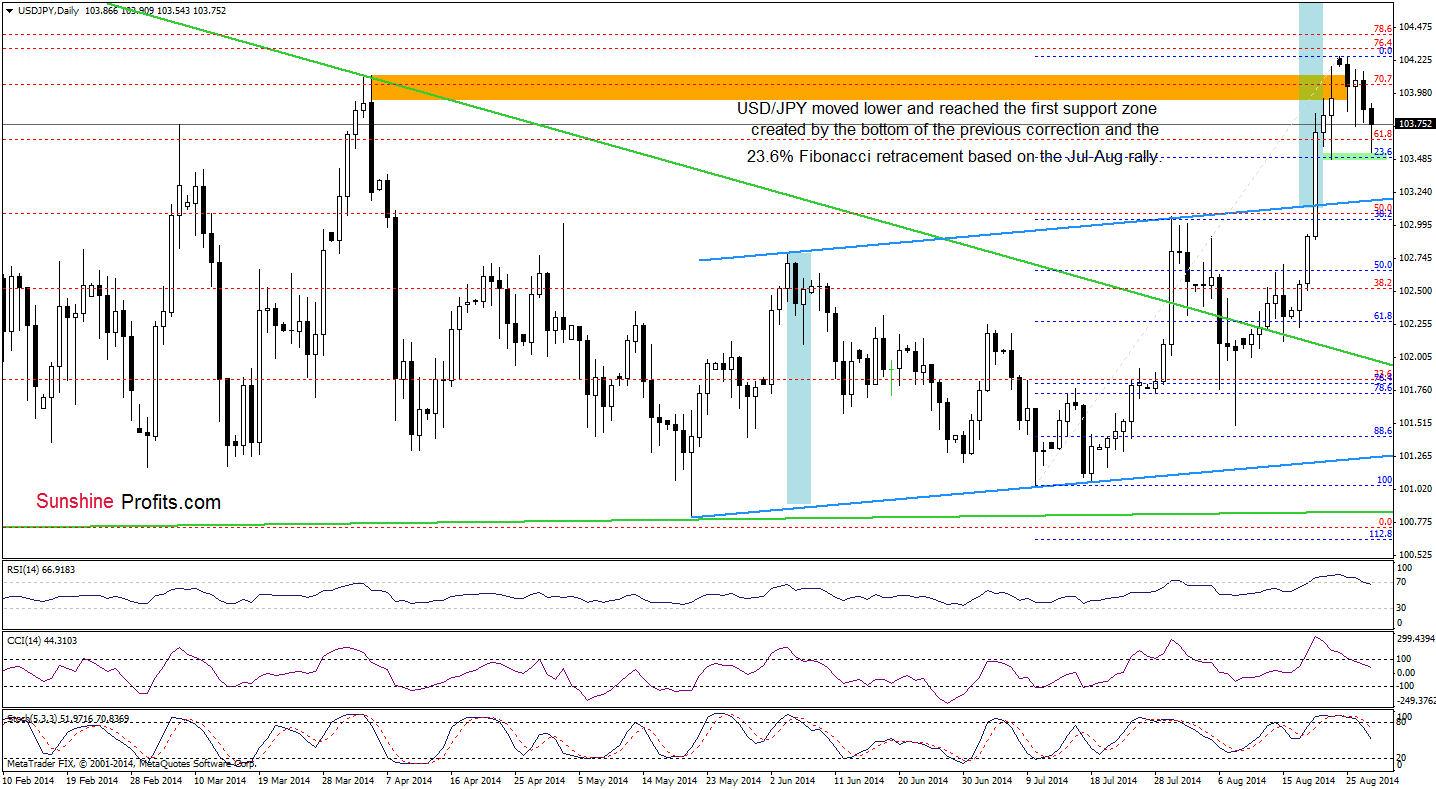Click the 101.760 price axis label
This screenshot has width=1436, height=789.
point(1414,390)
